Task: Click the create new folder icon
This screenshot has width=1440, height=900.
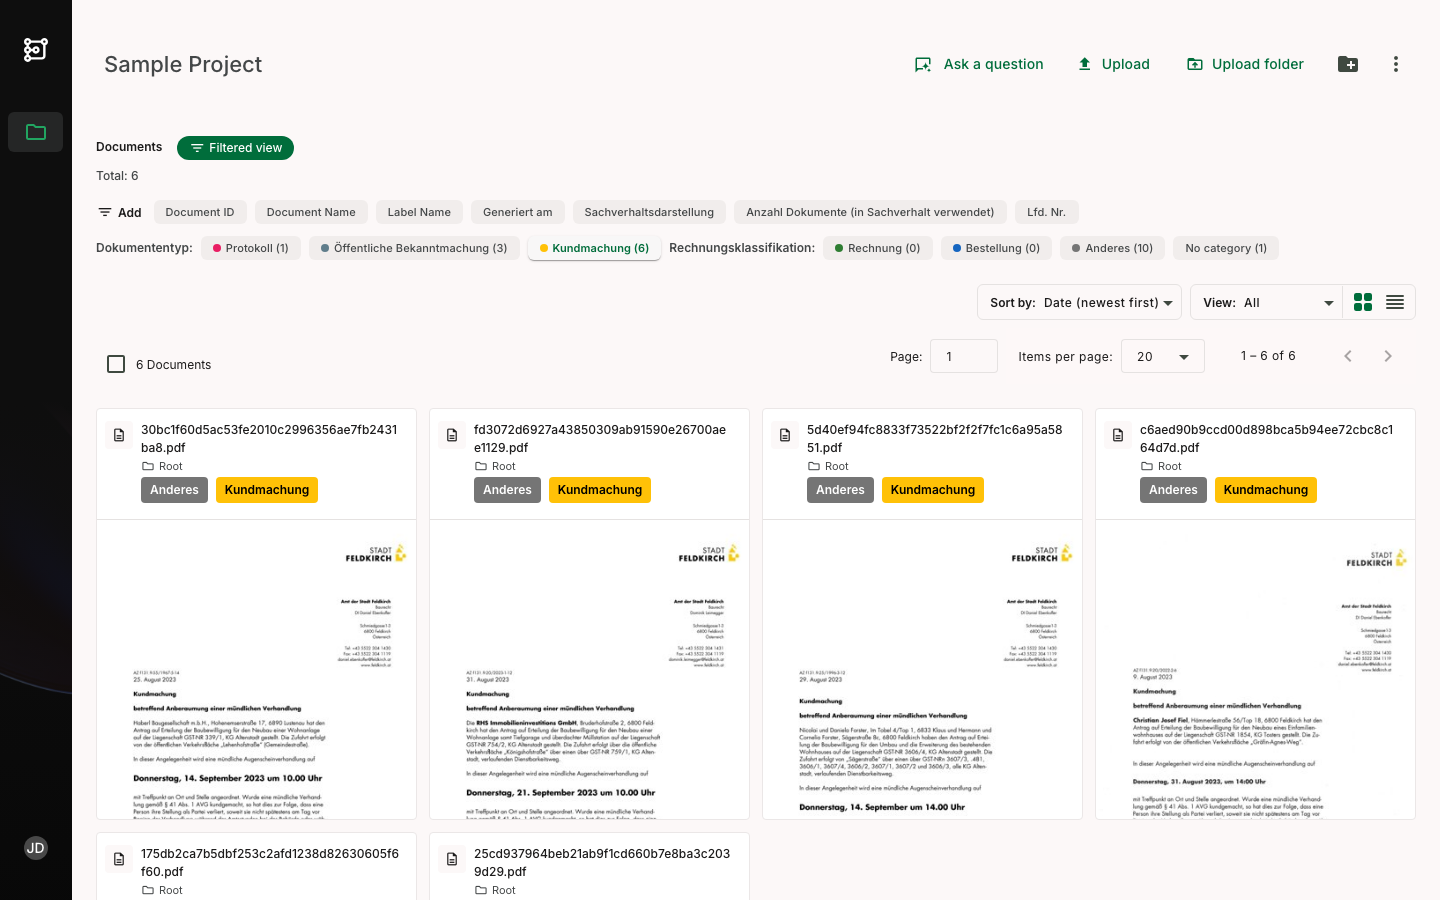Action: (1348, 64)
